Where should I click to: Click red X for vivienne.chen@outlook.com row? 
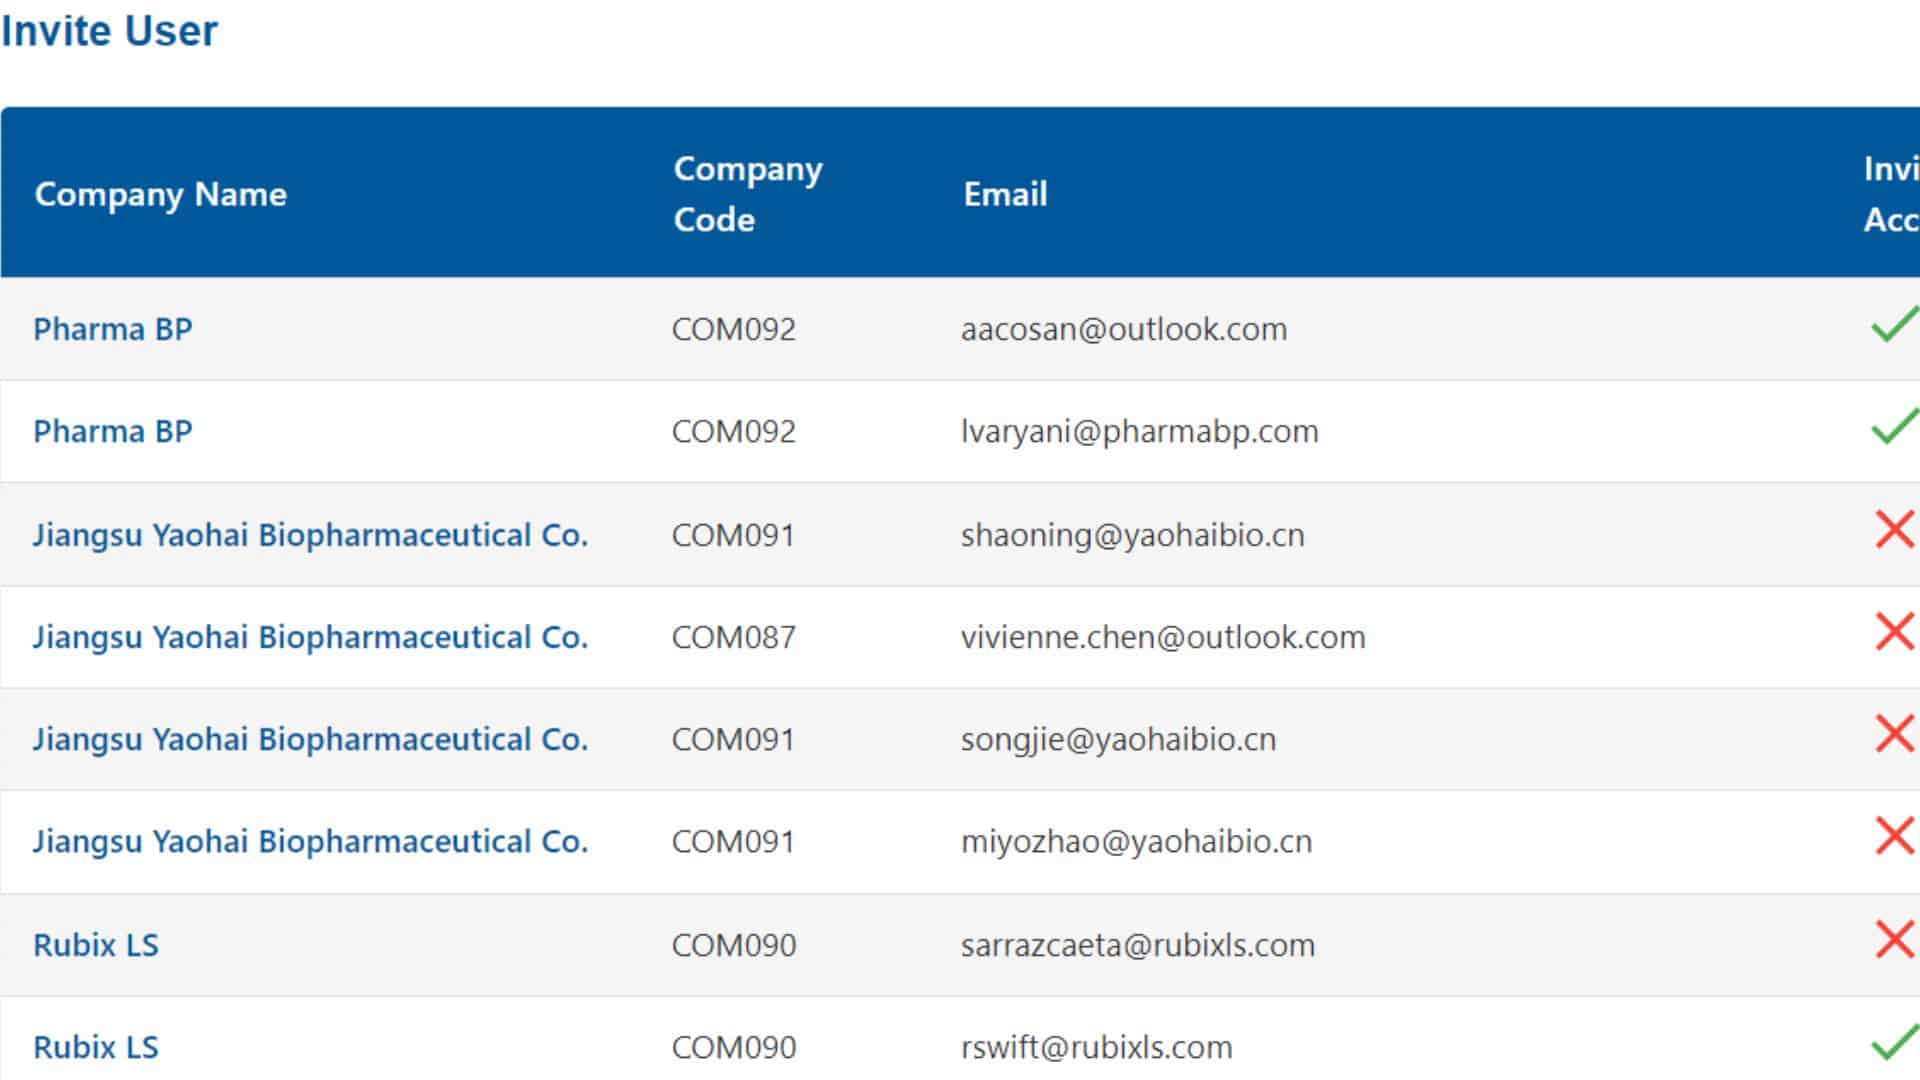[x=1895, y=632]
